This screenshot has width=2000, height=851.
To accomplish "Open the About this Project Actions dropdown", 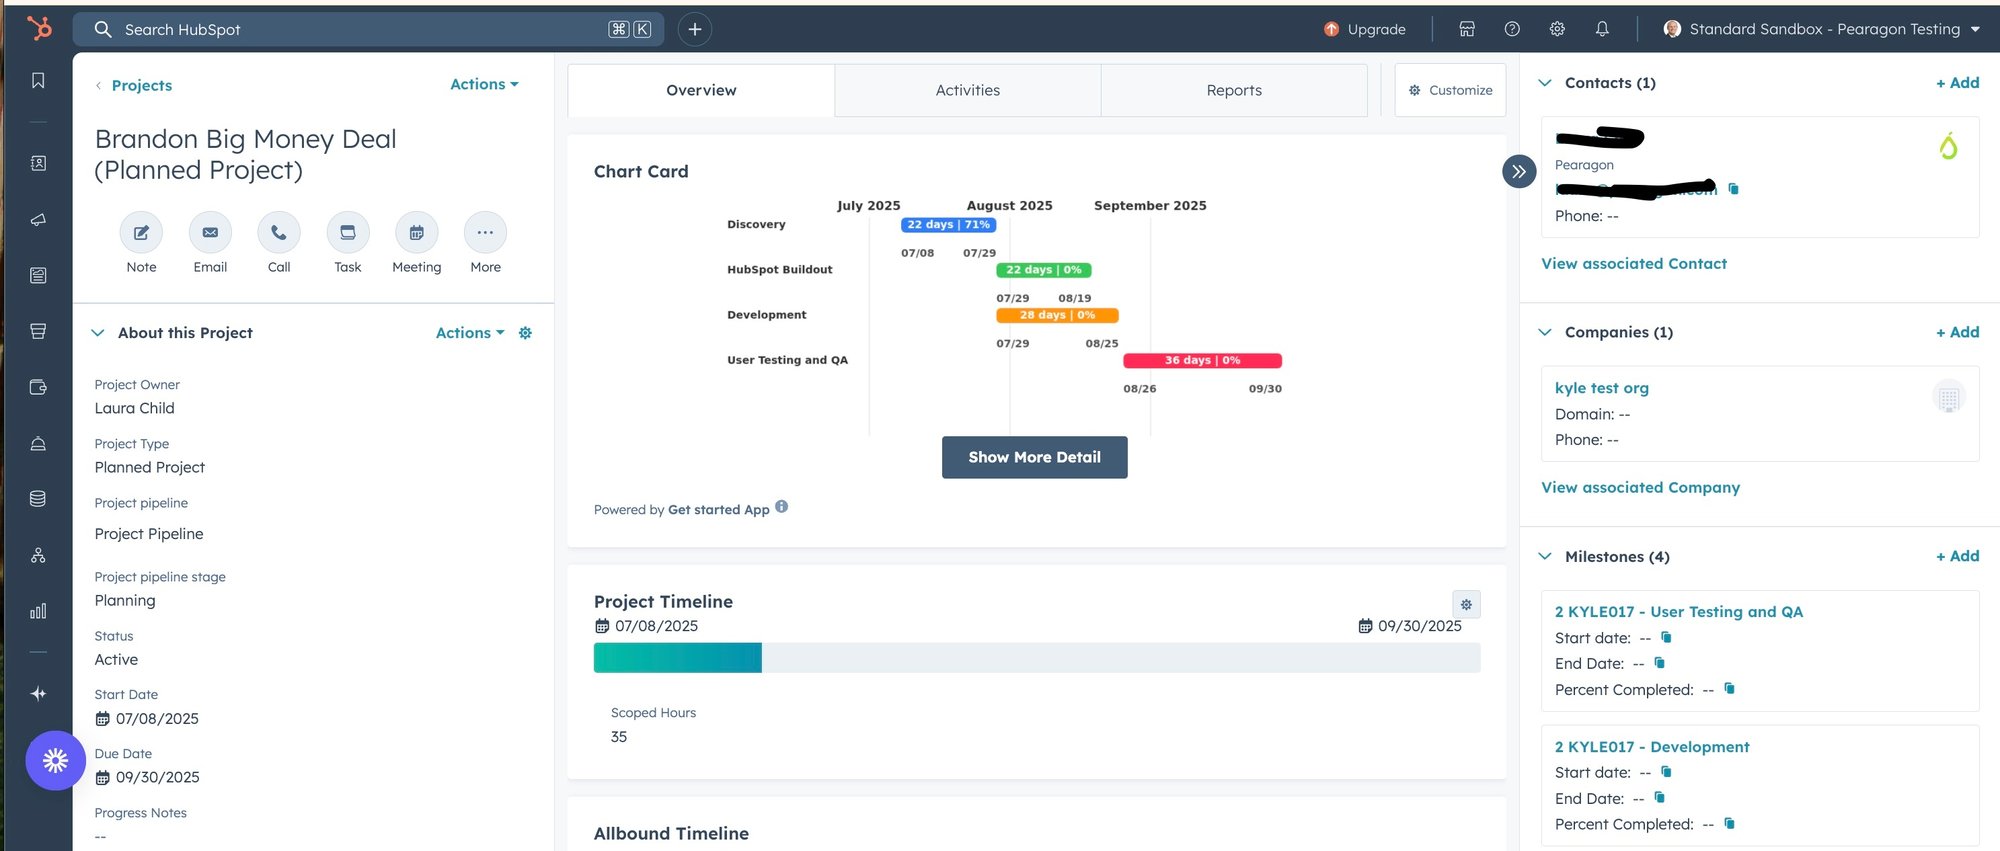I will point(470,333).
